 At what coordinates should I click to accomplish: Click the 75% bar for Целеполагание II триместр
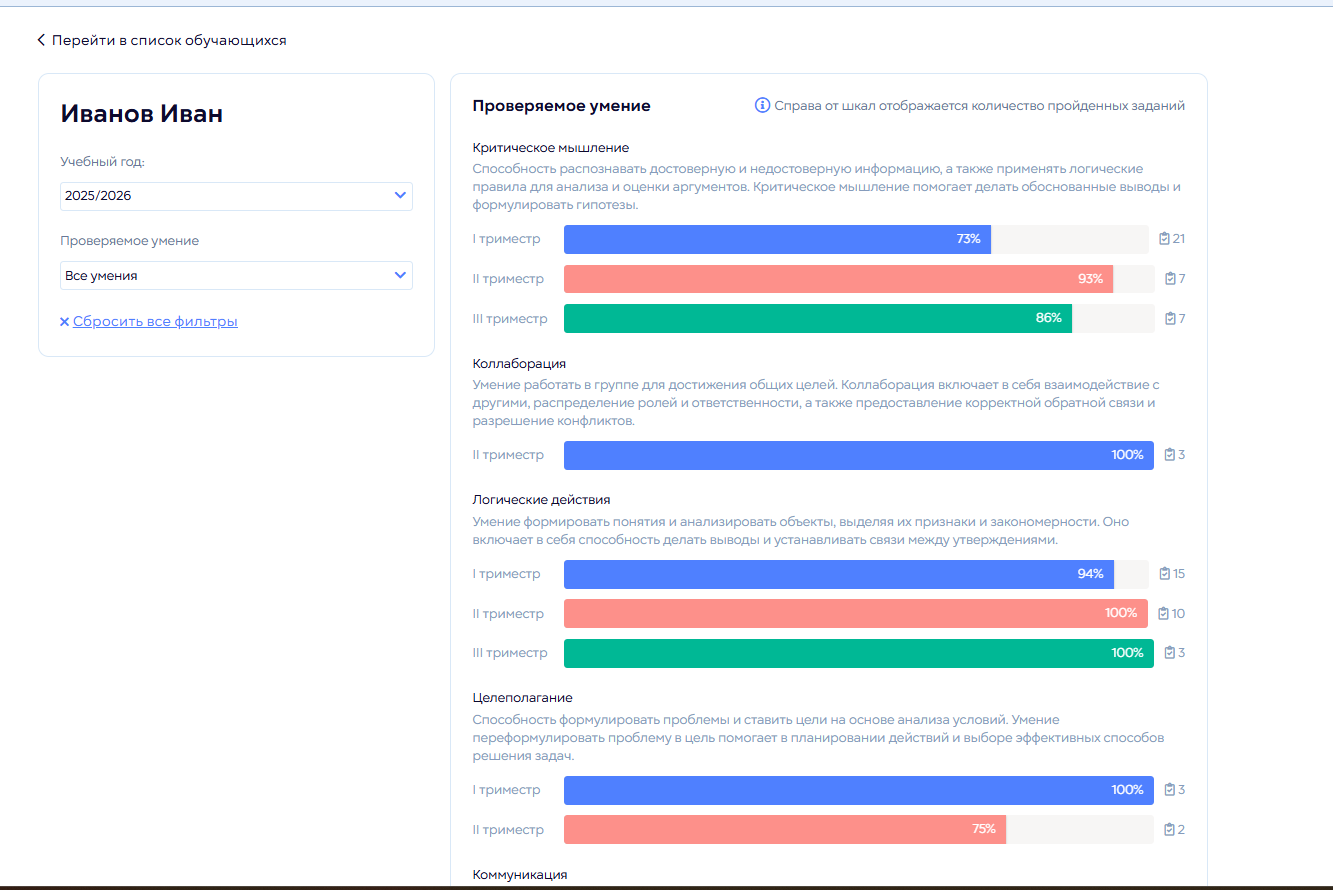(785, 830)
